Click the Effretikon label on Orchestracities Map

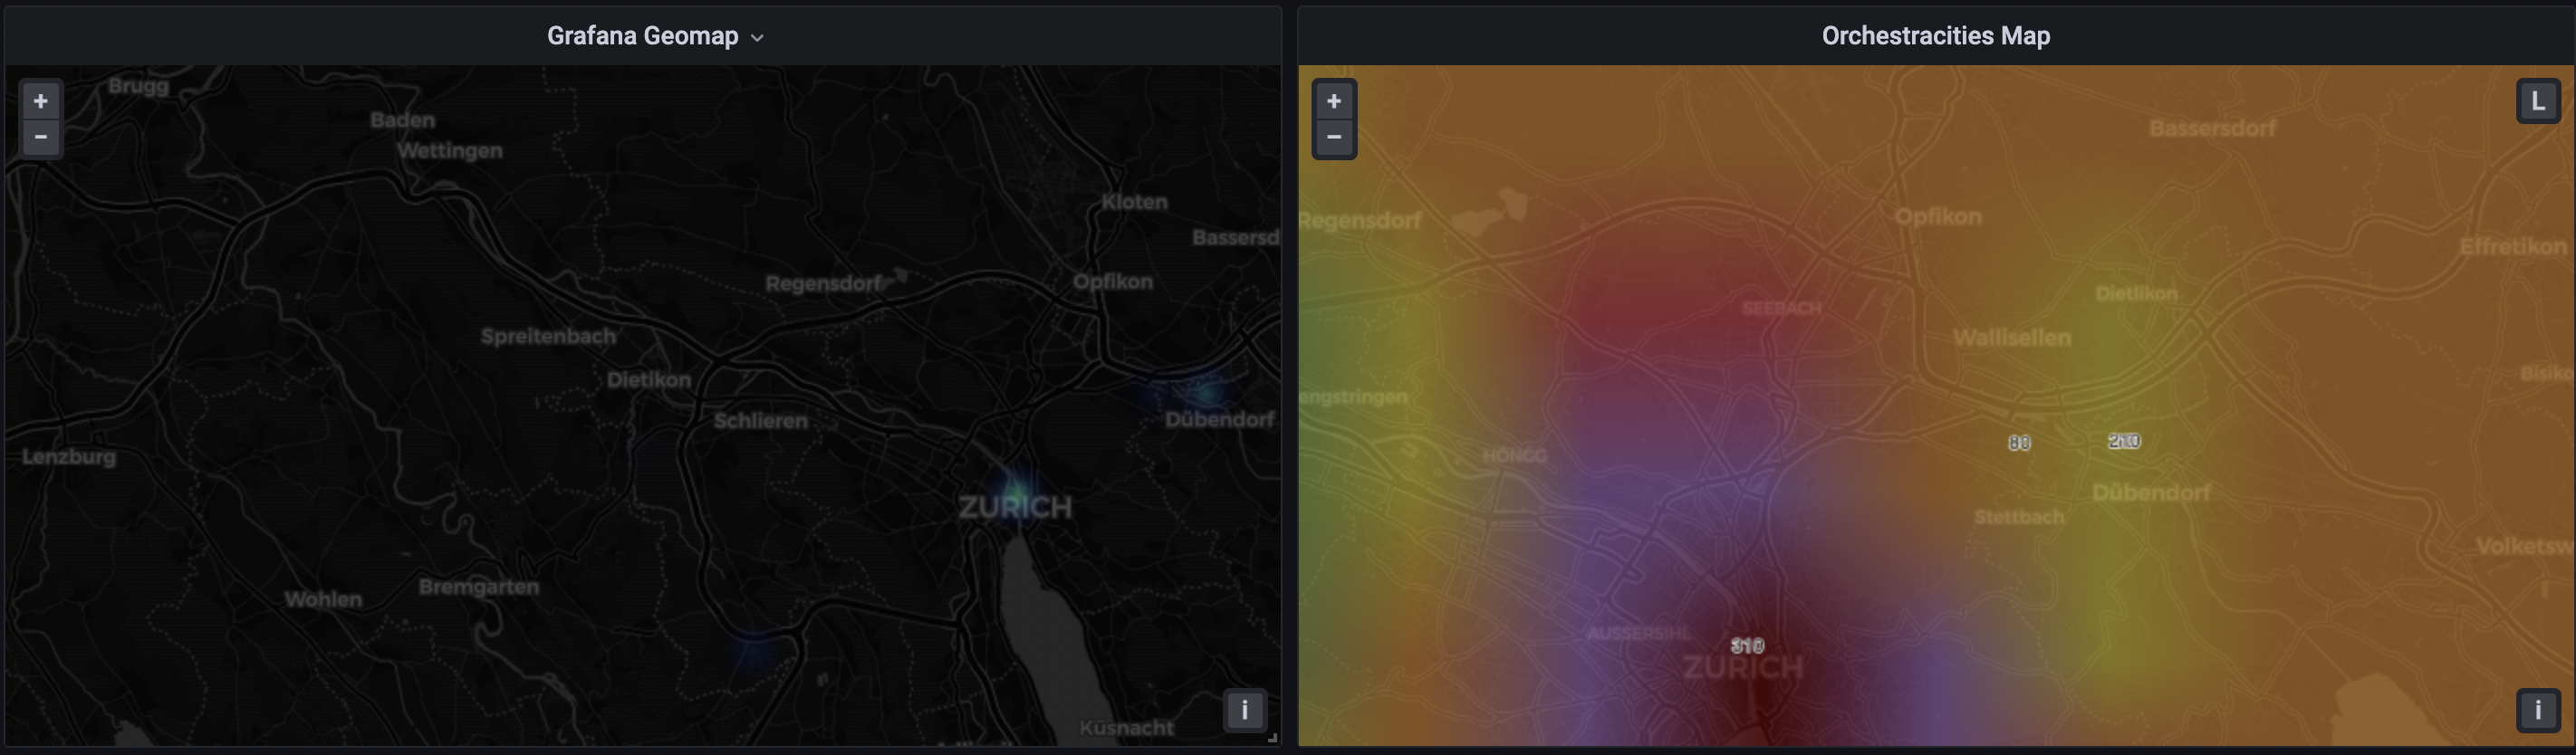pyautogui.click(x=2513, y=246)
